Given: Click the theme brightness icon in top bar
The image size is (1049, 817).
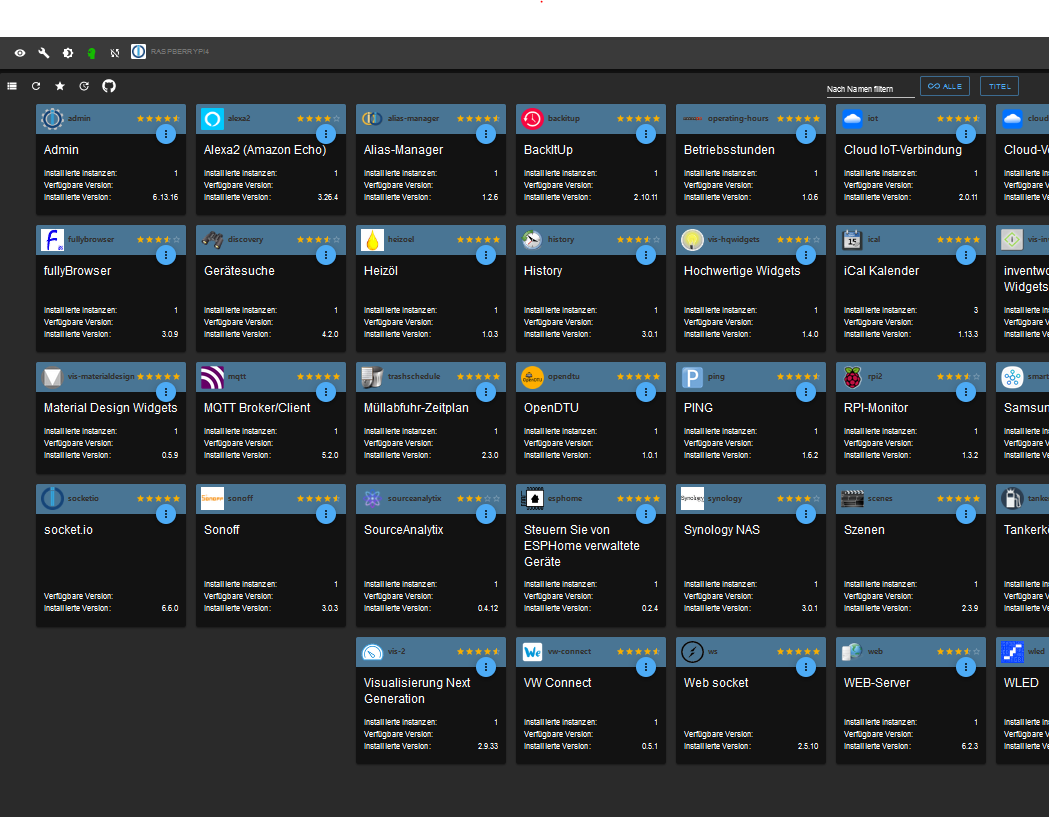Looking at the screenshot, I should (x=68, y=53).
